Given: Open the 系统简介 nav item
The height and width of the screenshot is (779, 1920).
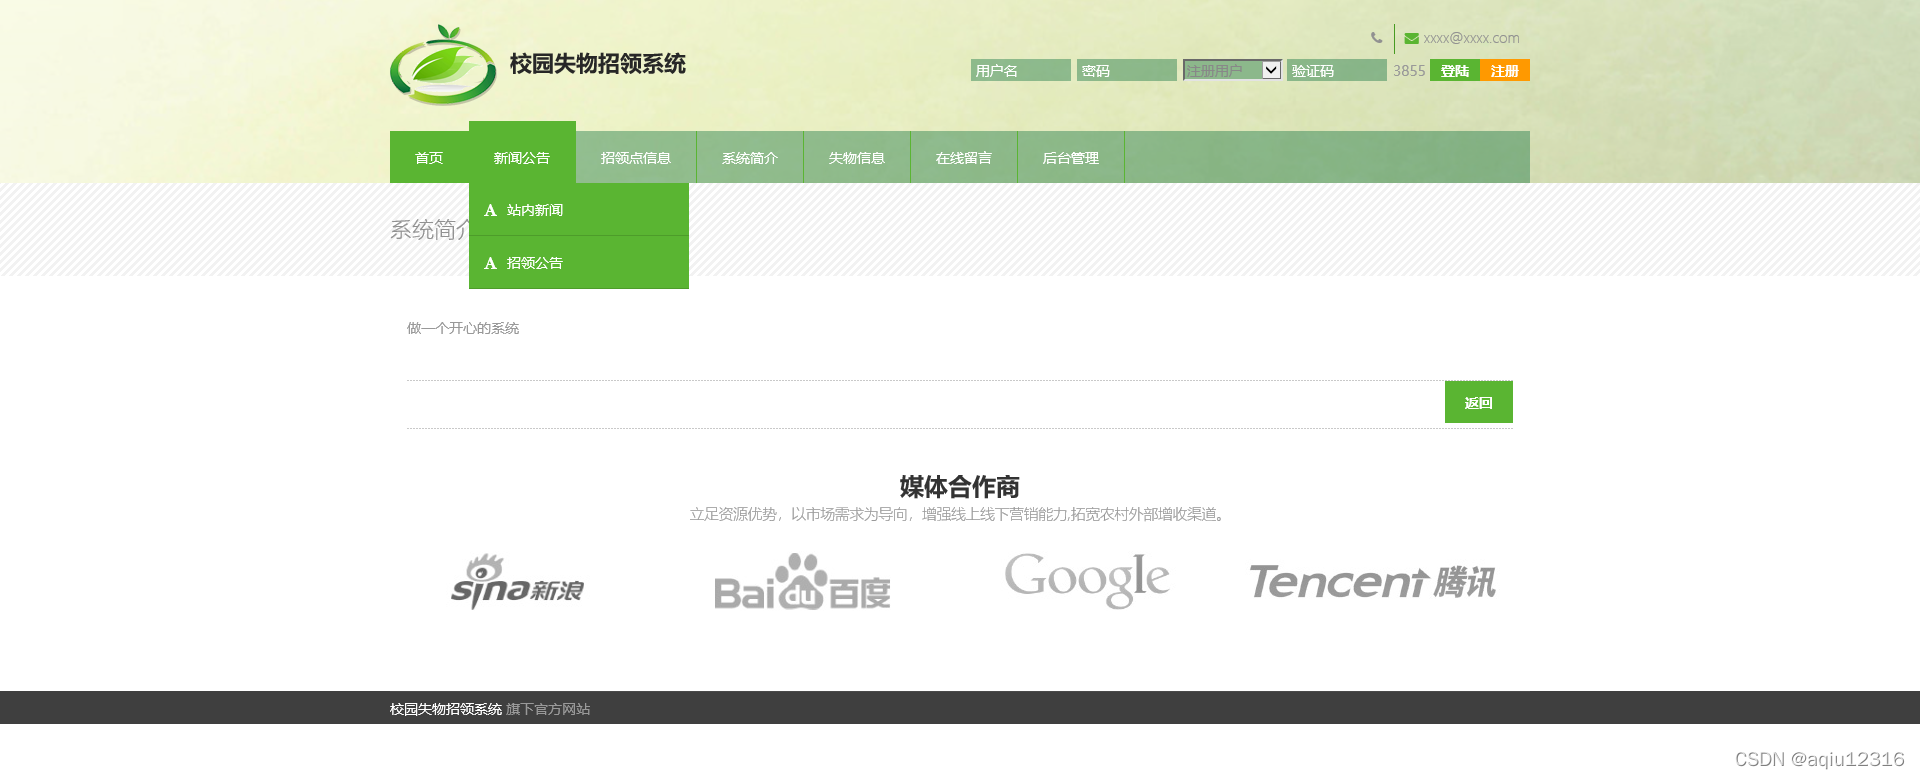Looking at the screenshot, I should 750,157.
